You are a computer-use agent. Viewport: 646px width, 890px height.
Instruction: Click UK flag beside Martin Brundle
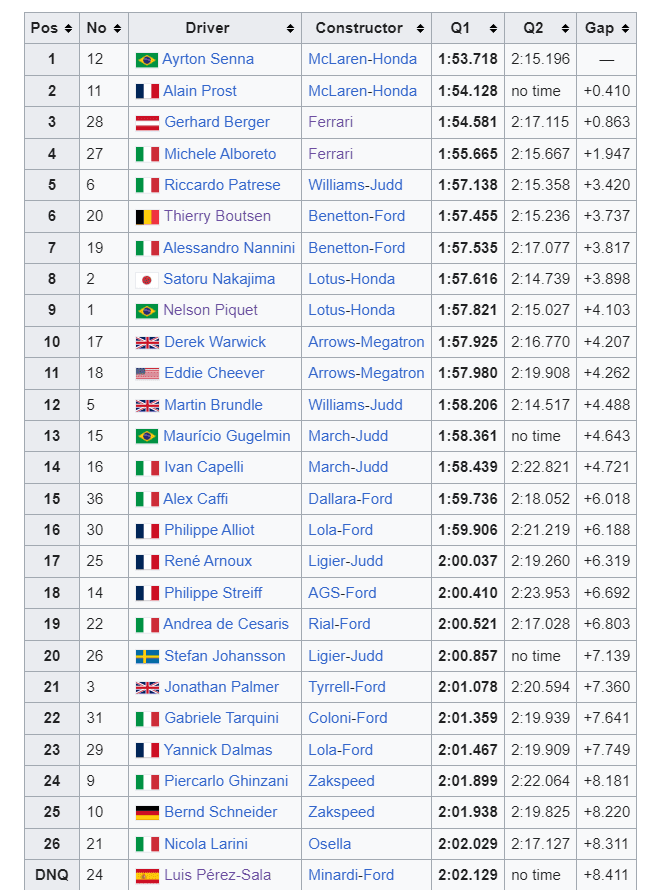[147, 405]
